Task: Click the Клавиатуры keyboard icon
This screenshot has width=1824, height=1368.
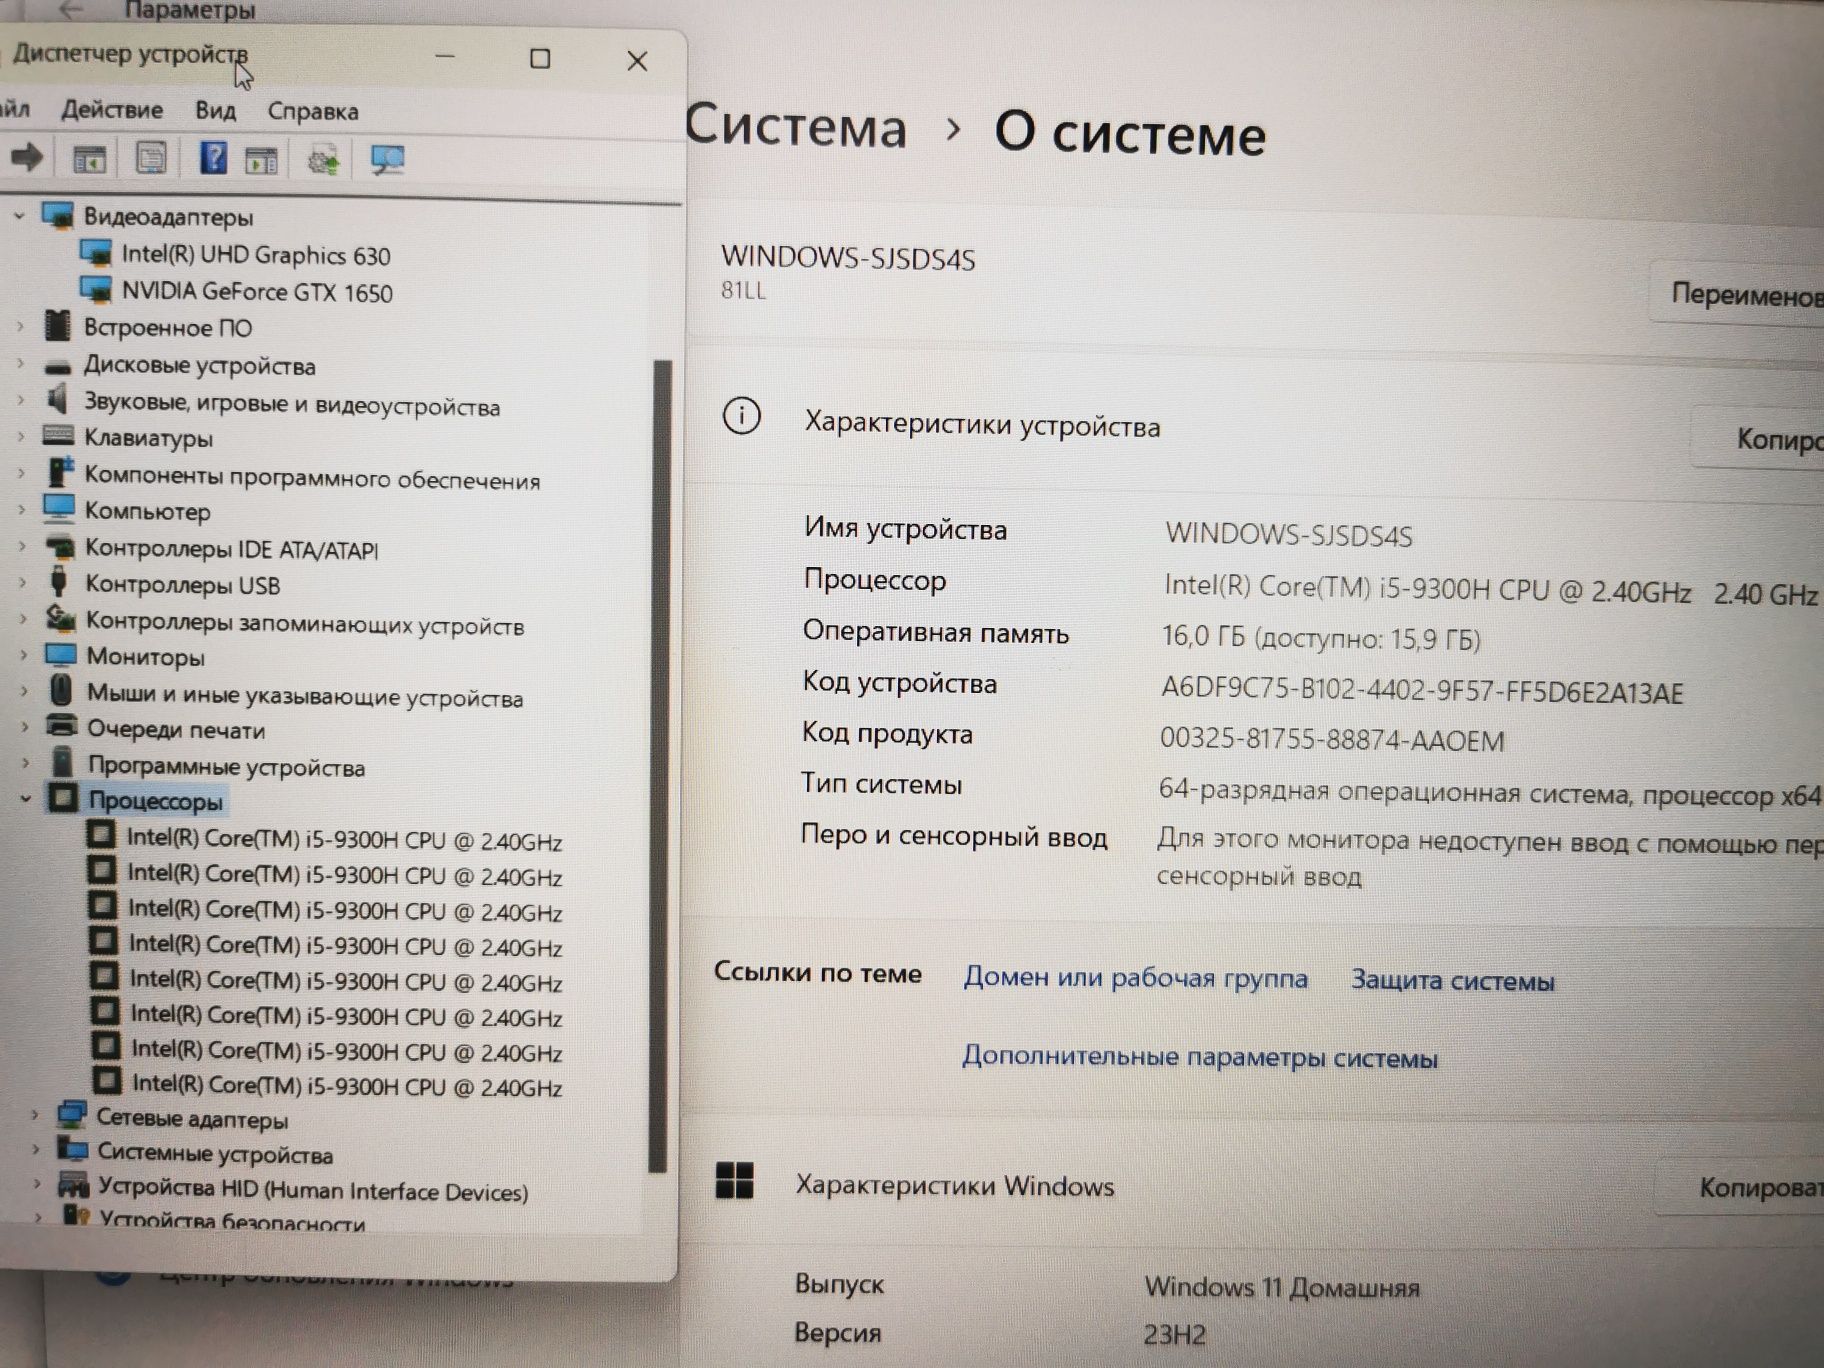Action: tap(58, 436)
